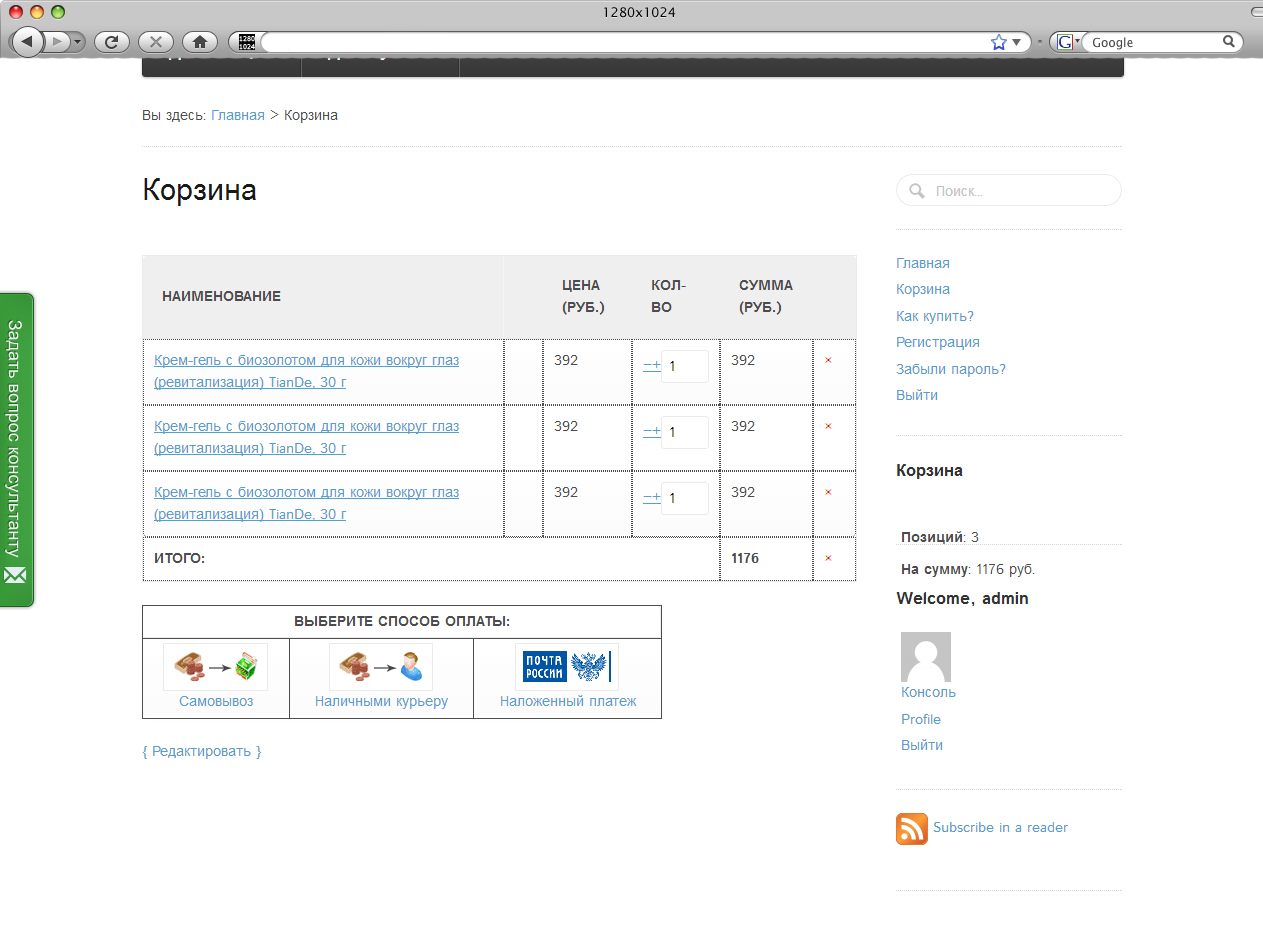The width and height of the screenshot is (1263, 926).
Task: Click the Самовывоз payment icon
Action: point(216,666)
